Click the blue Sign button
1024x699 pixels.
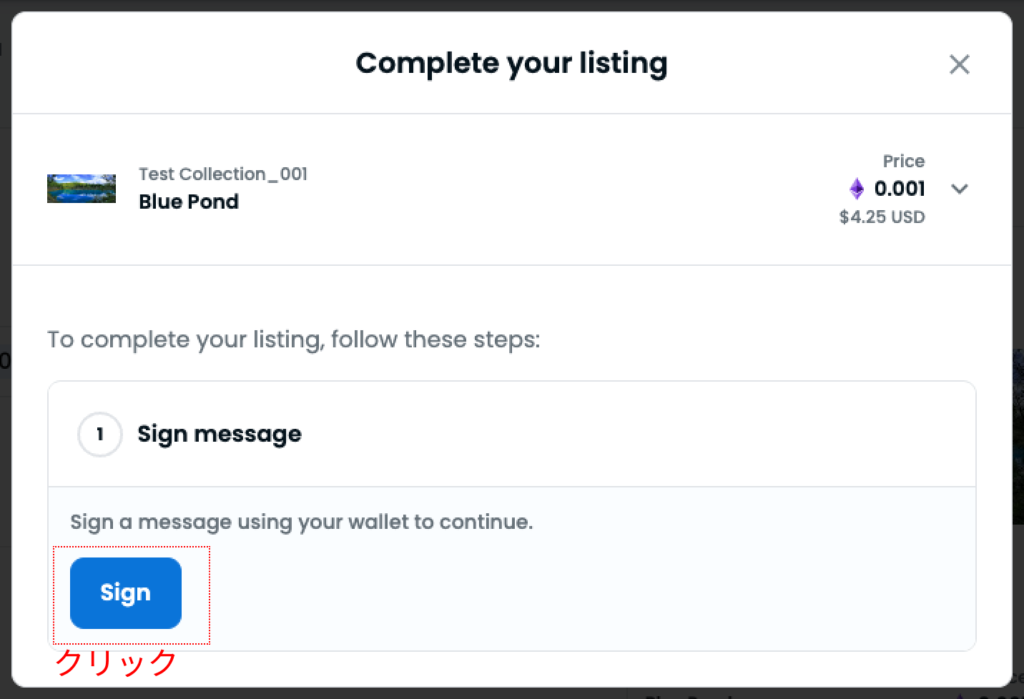pyautogui.click(x=125, y=593)
